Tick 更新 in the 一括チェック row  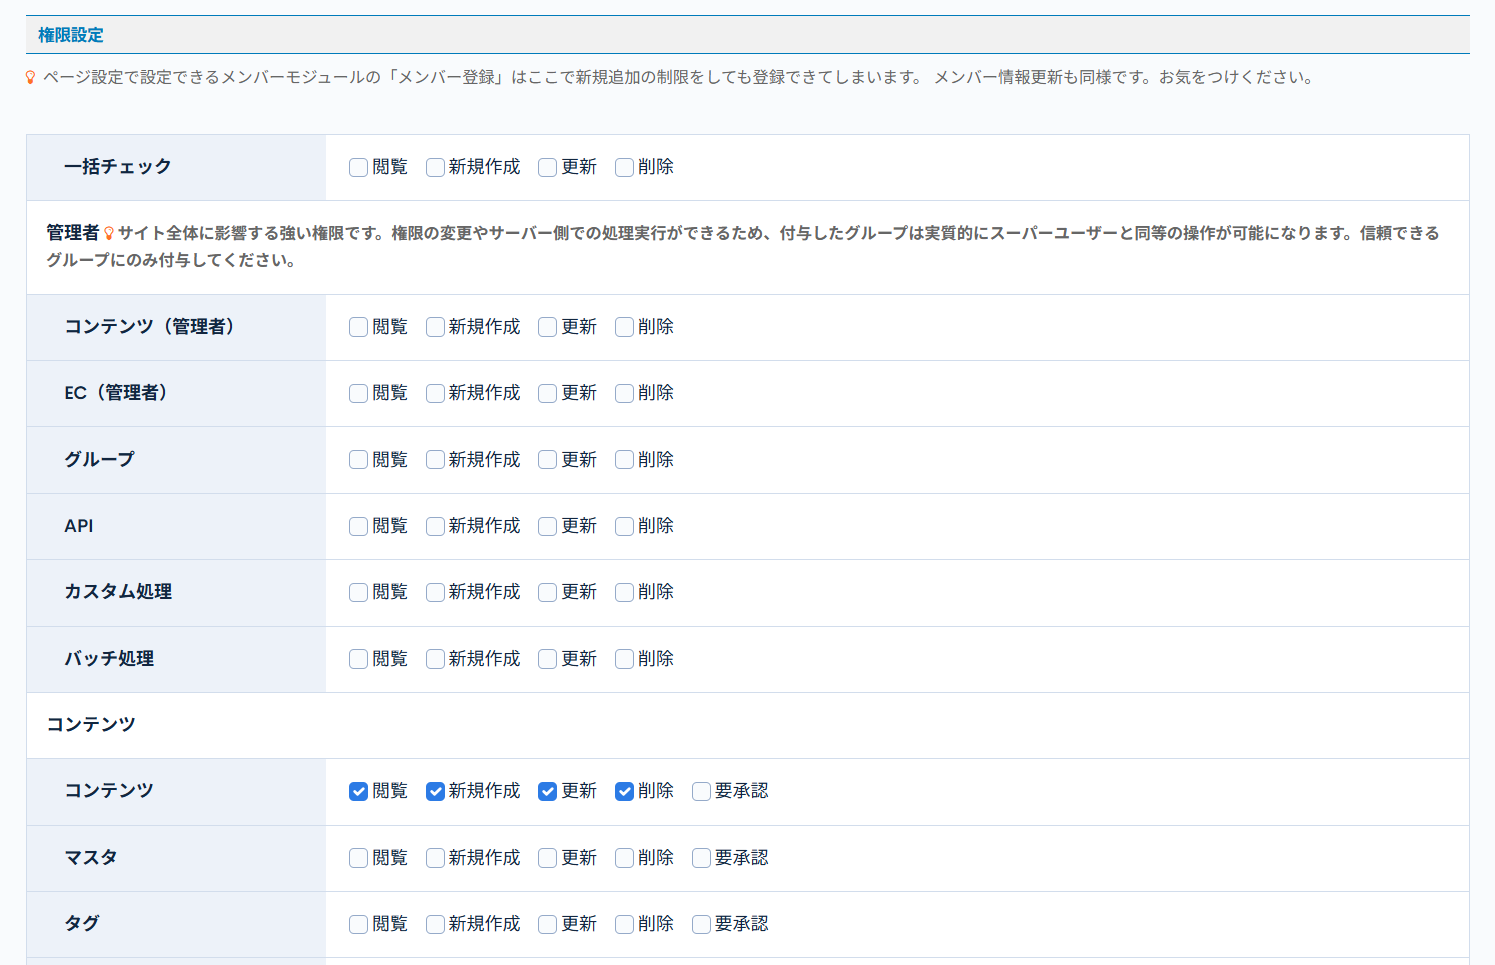[x=547, y=167]
